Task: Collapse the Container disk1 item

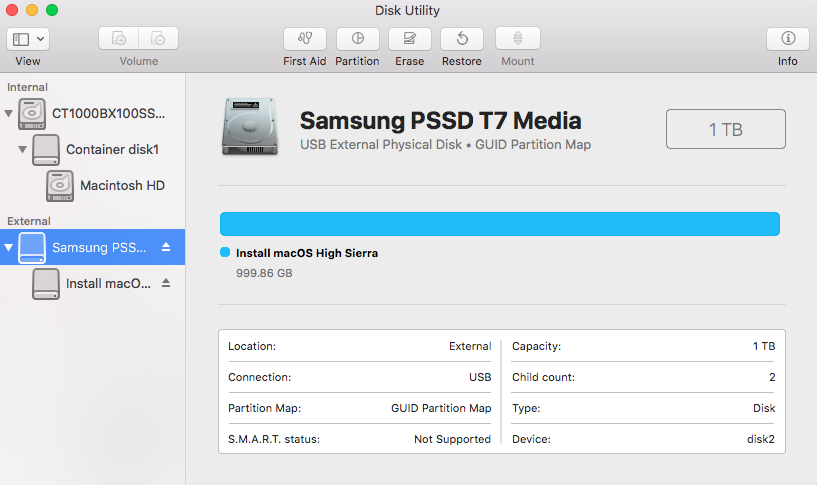Action: pos(23,149)
